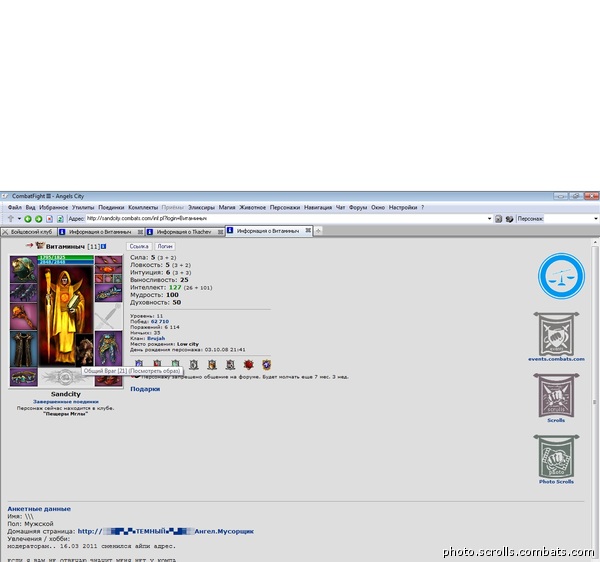Screen dimensions: 600x562
Task: Open the Магия menu
Action: [x=227, y=207]
